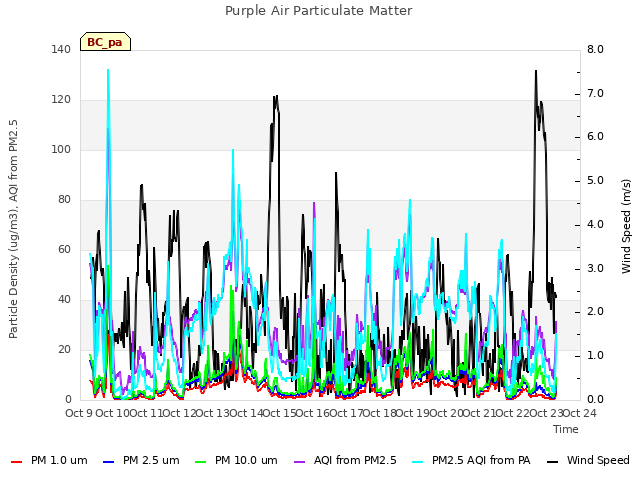Image resolution: width=640 pixels, height=480 pixels.
Task: Click the 8.0 wind speed tick label
Action: pos(595,49)
